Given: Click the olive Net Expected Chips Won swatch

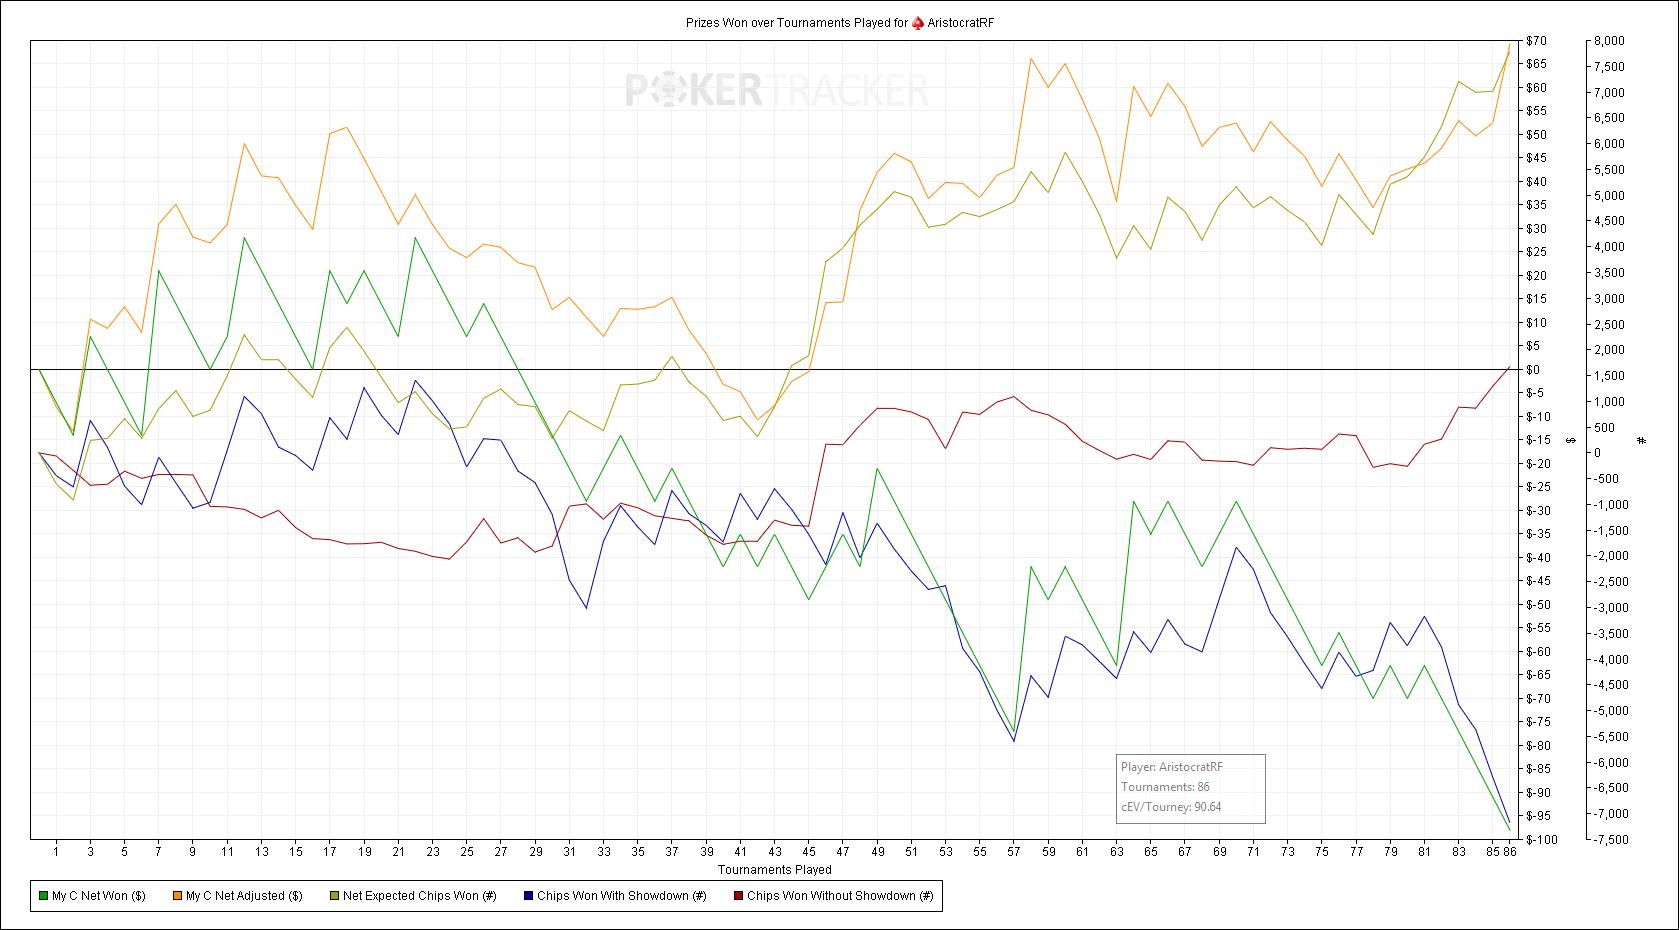Looking at the screenshot, I should pyautogui.click(x=334, y=896).
